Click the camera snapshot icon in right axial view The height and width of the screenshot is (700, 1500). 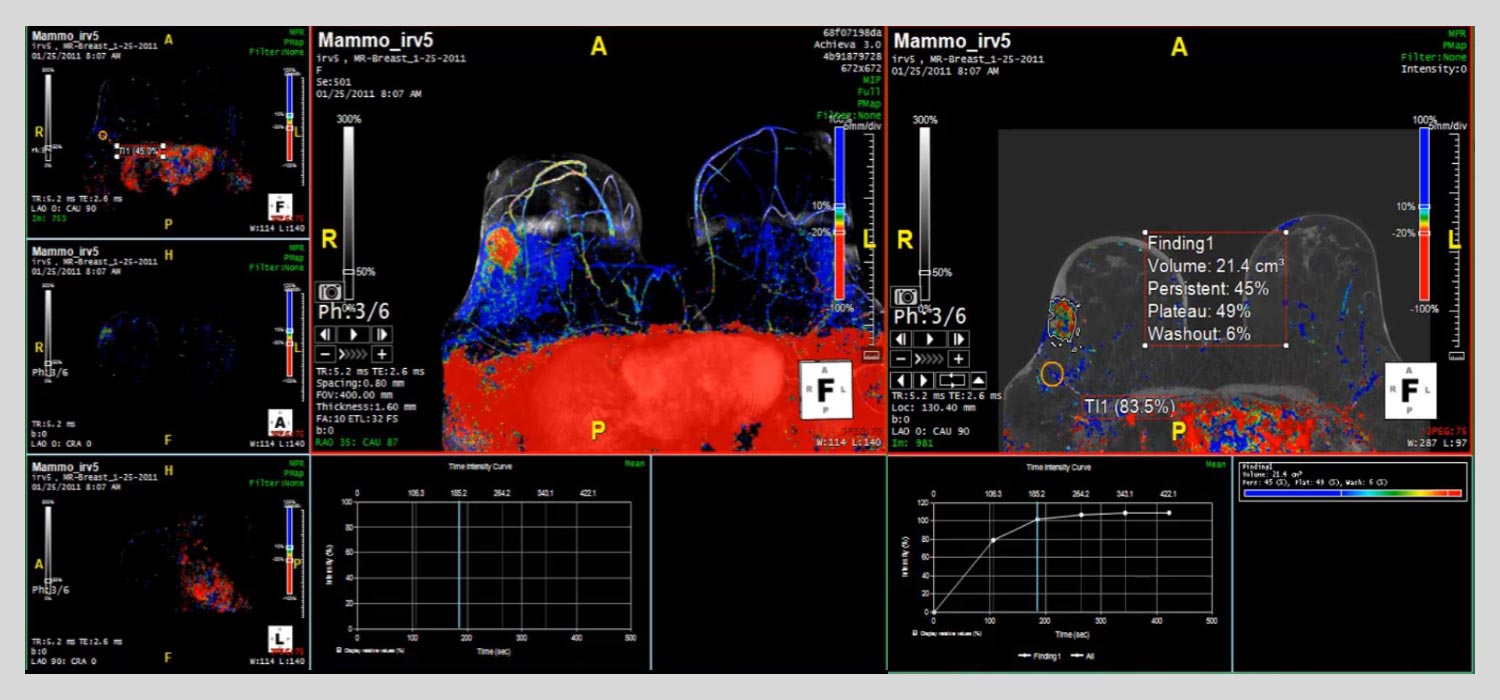[x=906, y=297]
